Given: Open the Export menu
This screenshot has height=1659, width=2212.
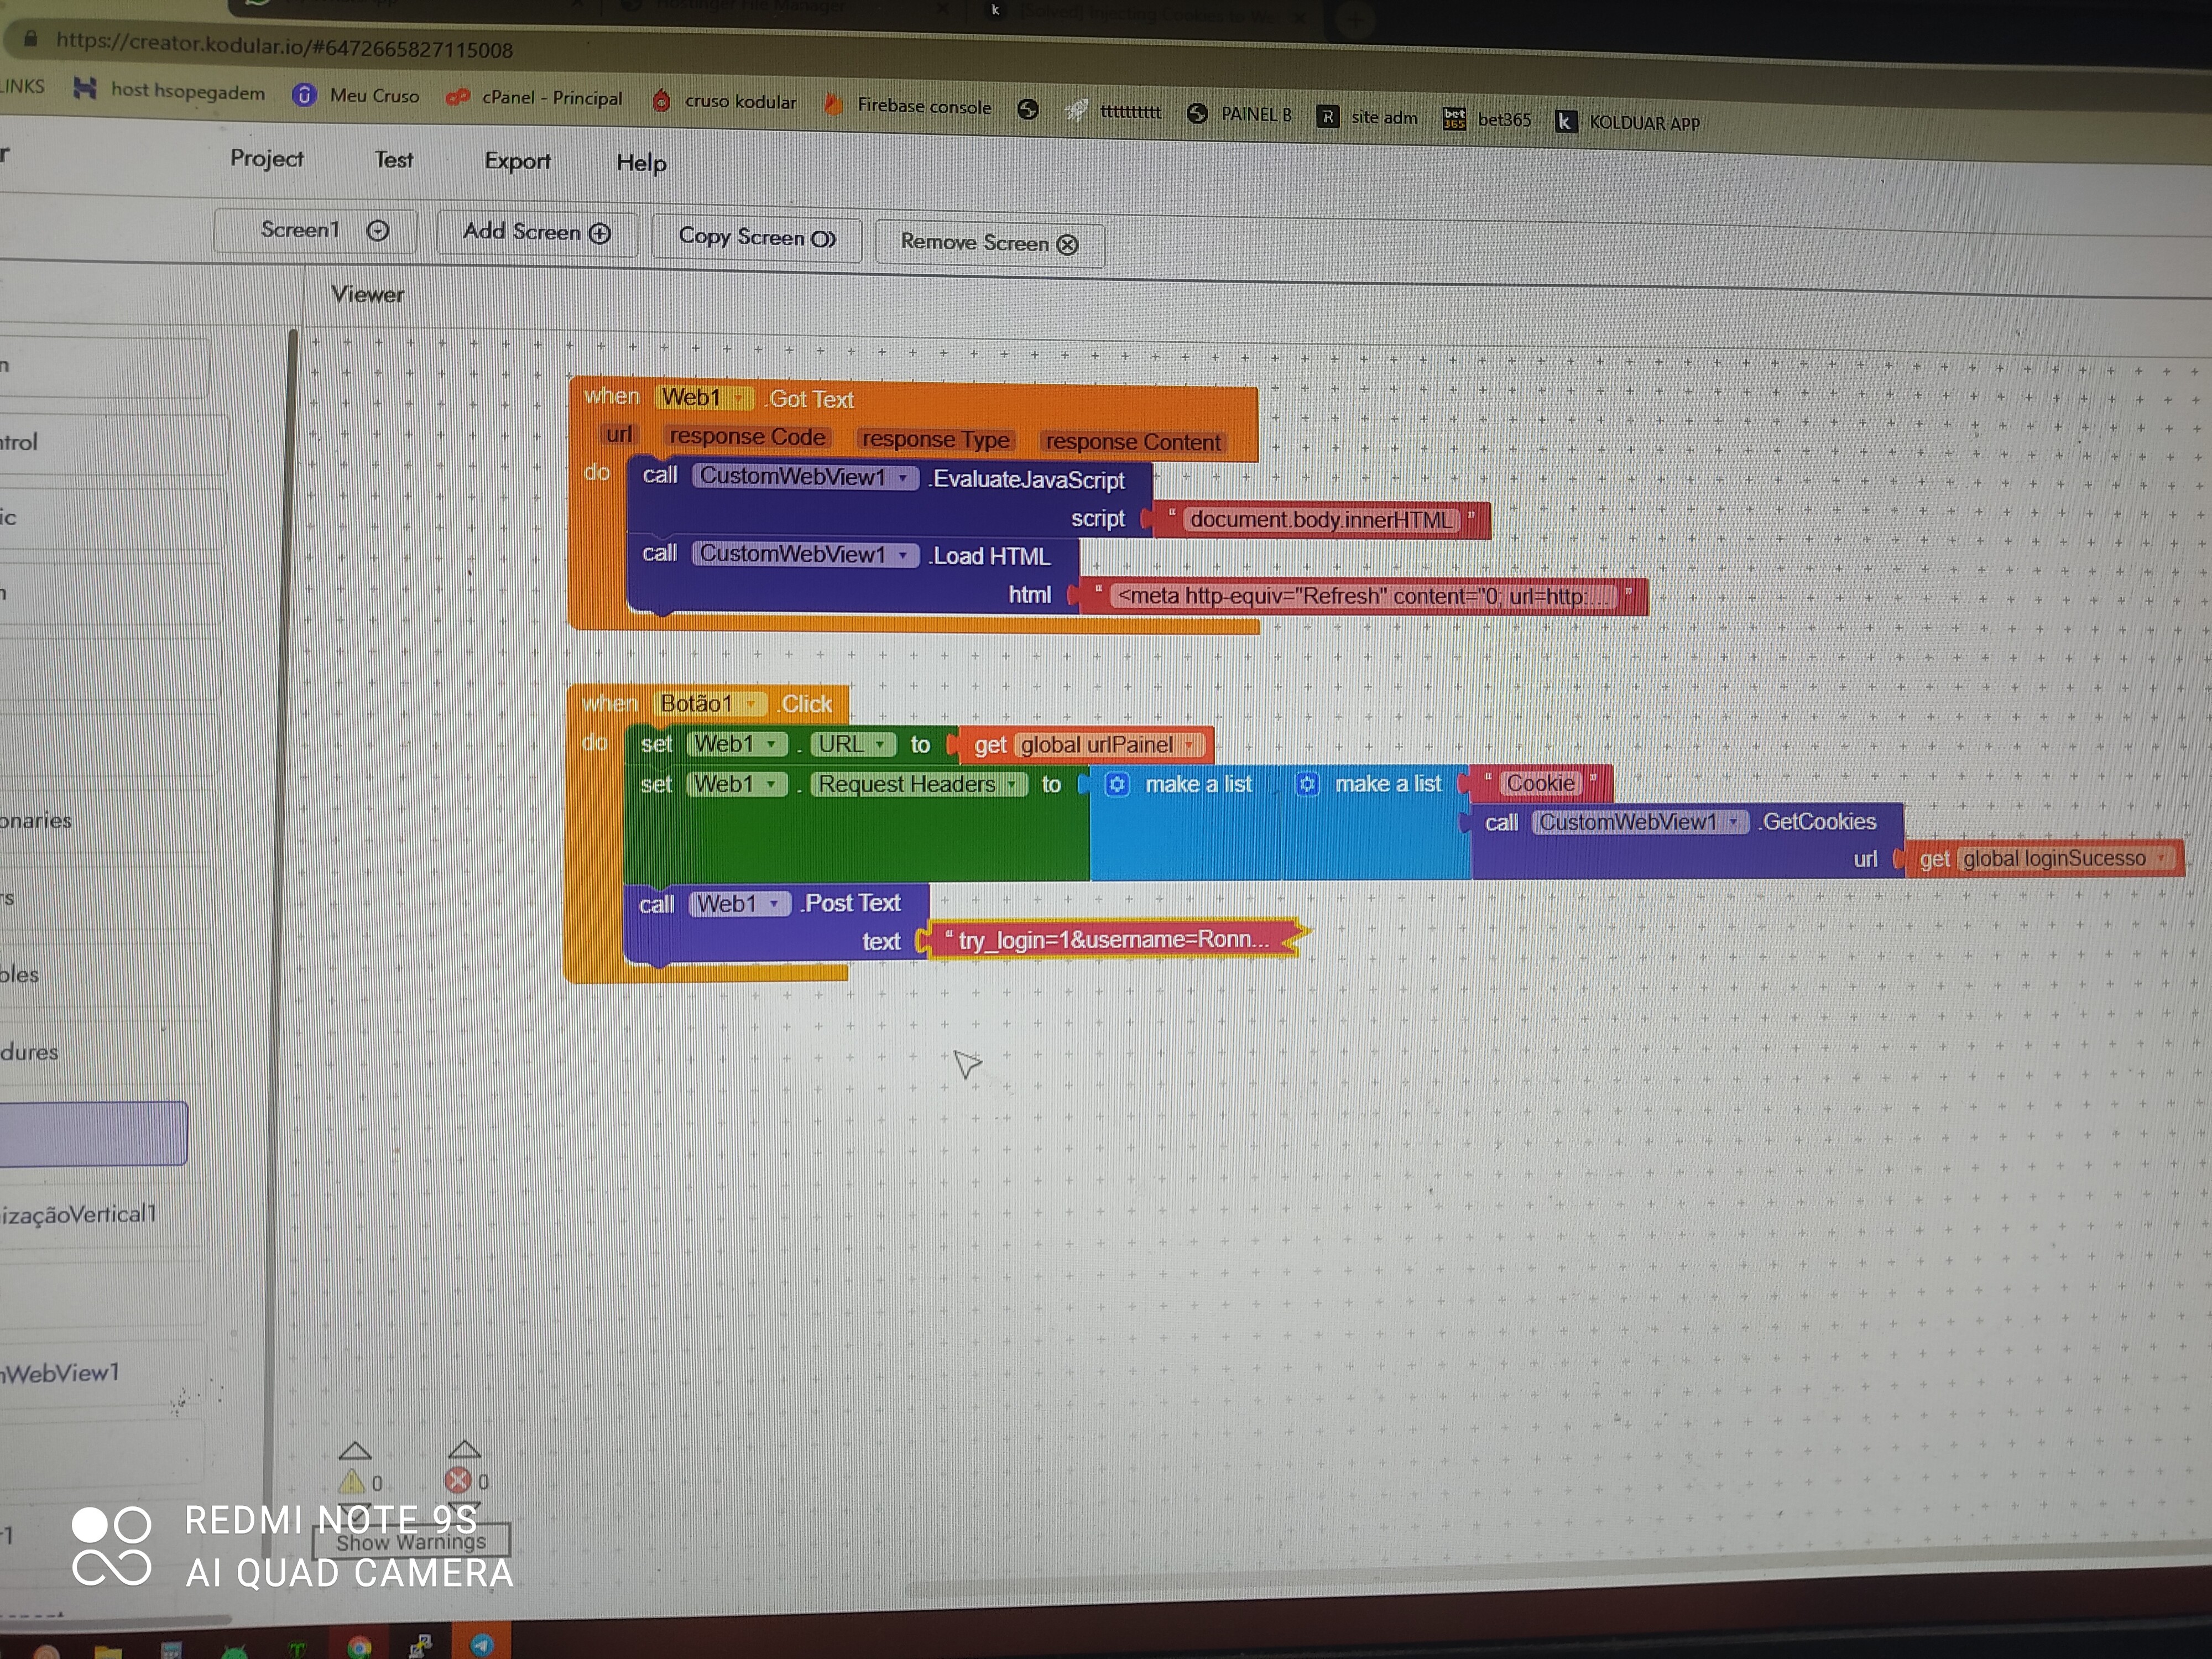Looking at the screenshot, I should pos(517,161).
